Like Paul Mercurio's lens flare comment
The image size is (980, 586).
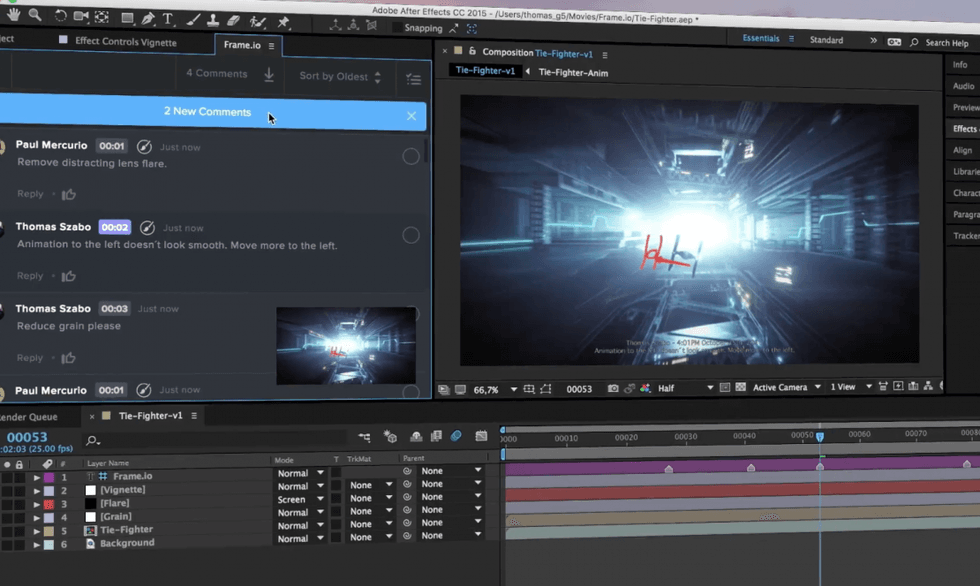tap(69, 194)
